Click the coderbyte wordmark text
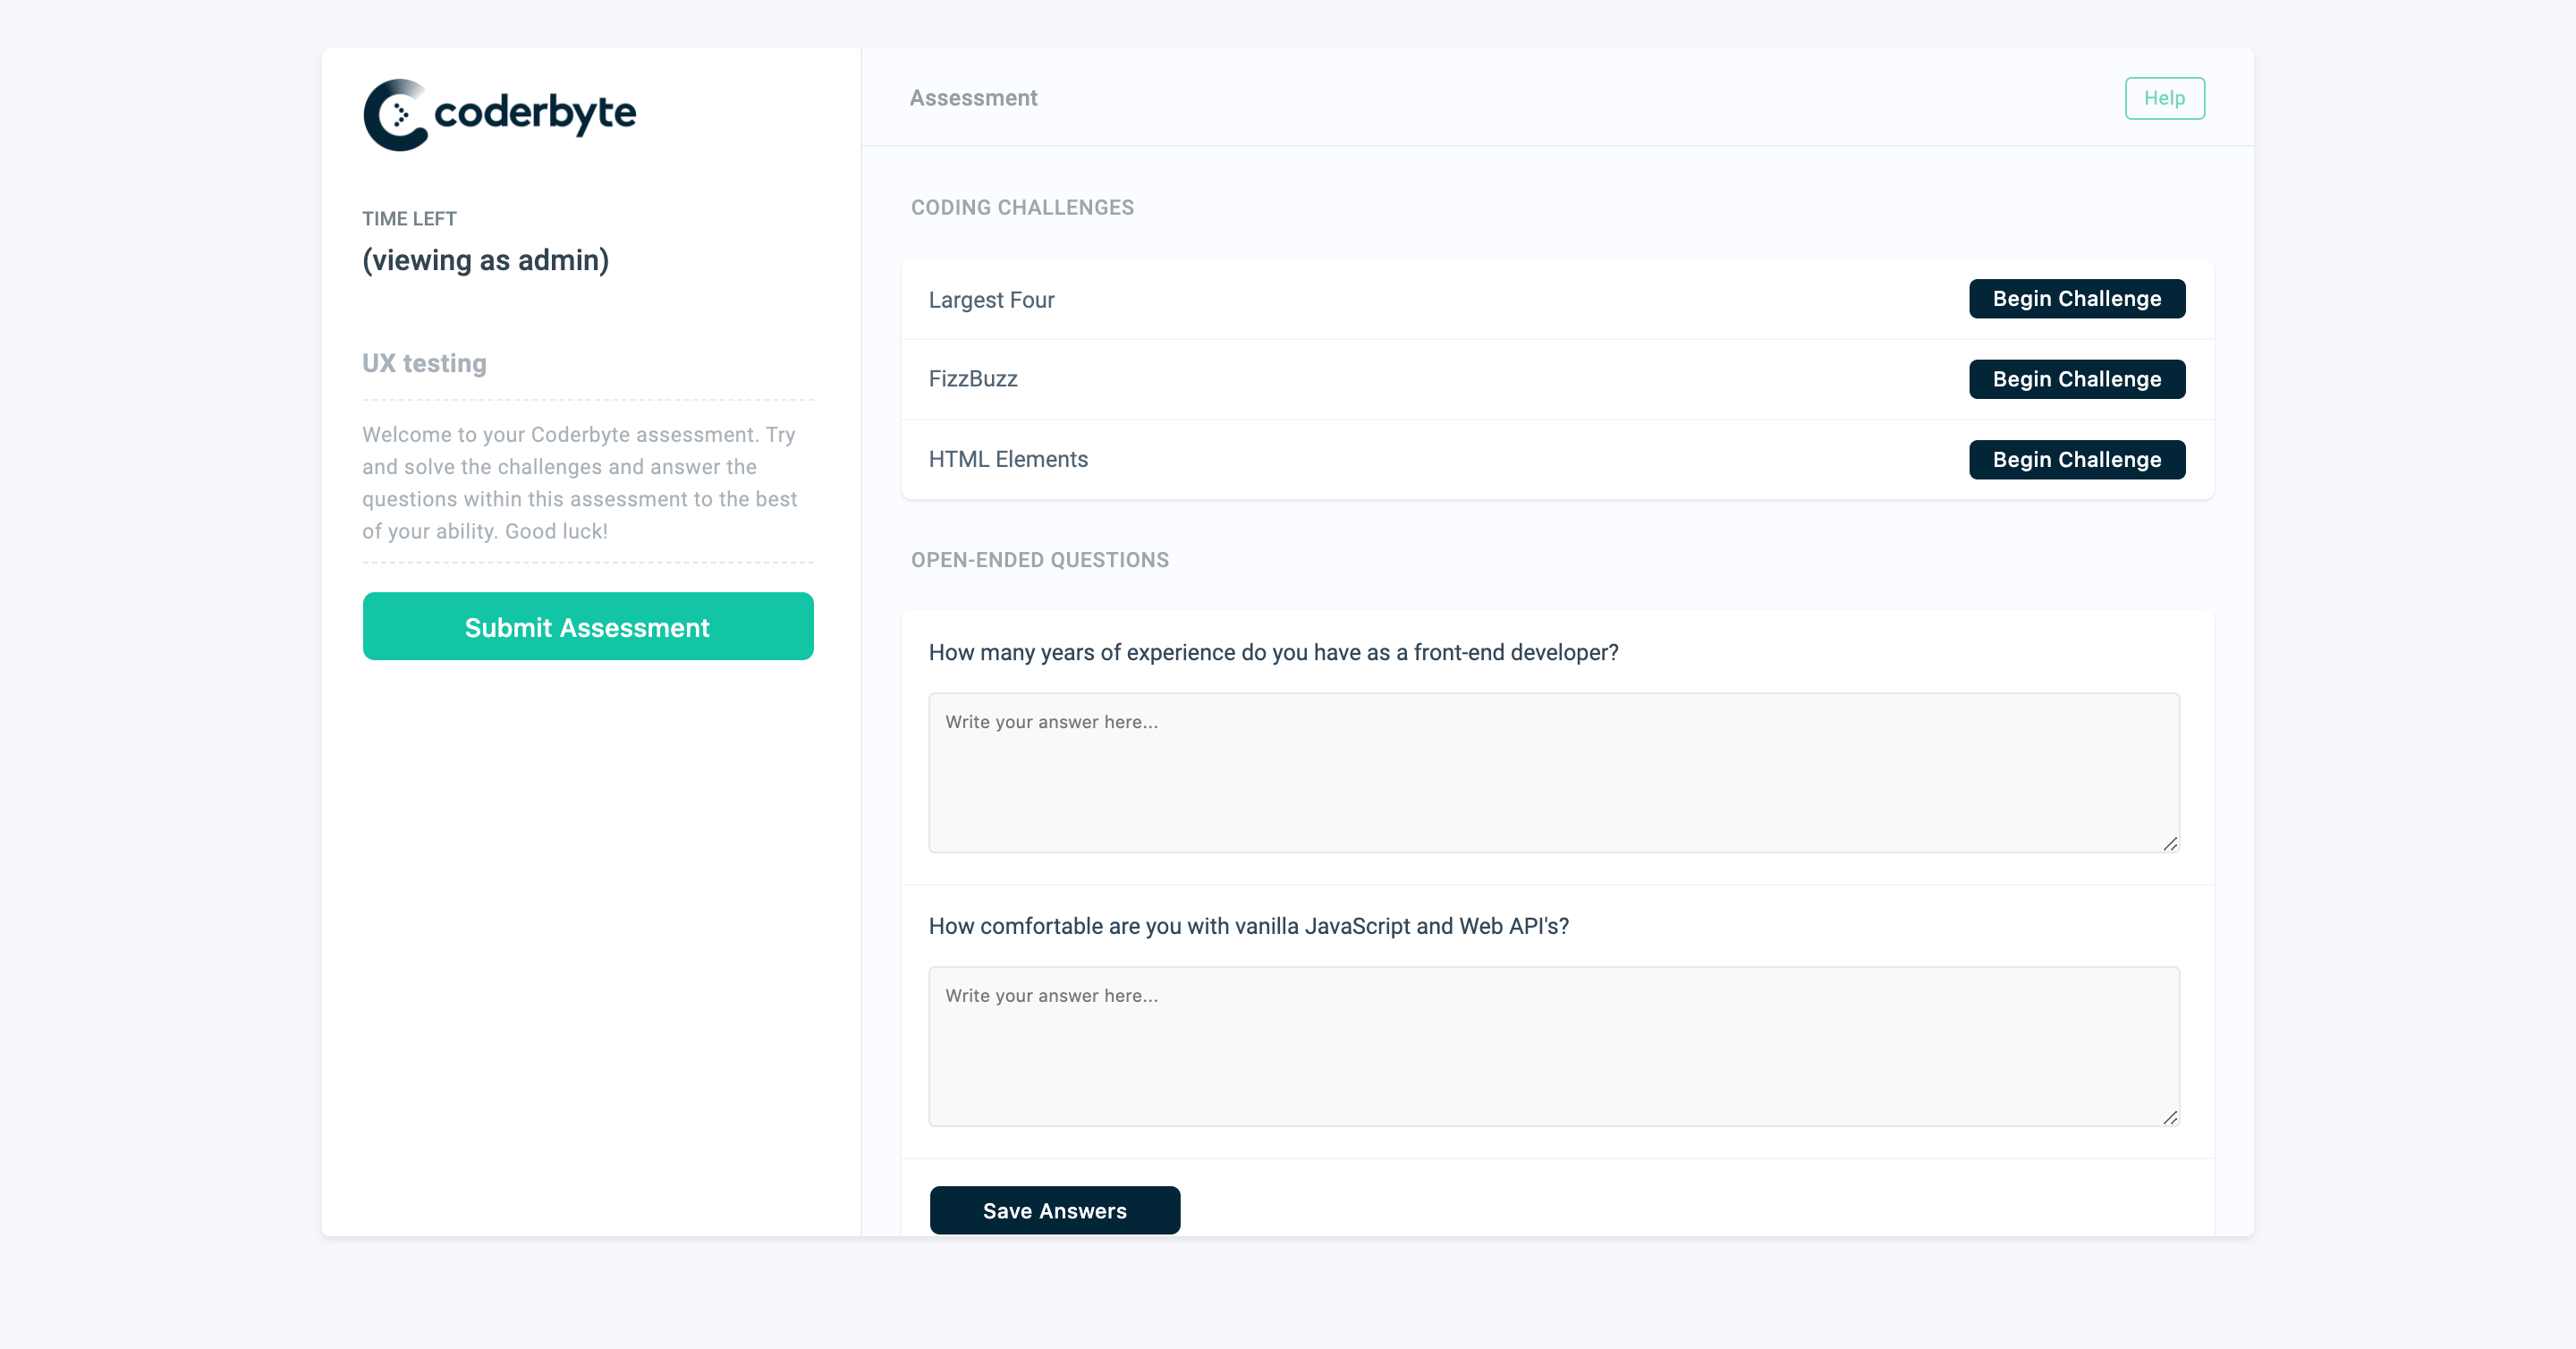Screen dimensions: 2576x1349 (535, 113)
